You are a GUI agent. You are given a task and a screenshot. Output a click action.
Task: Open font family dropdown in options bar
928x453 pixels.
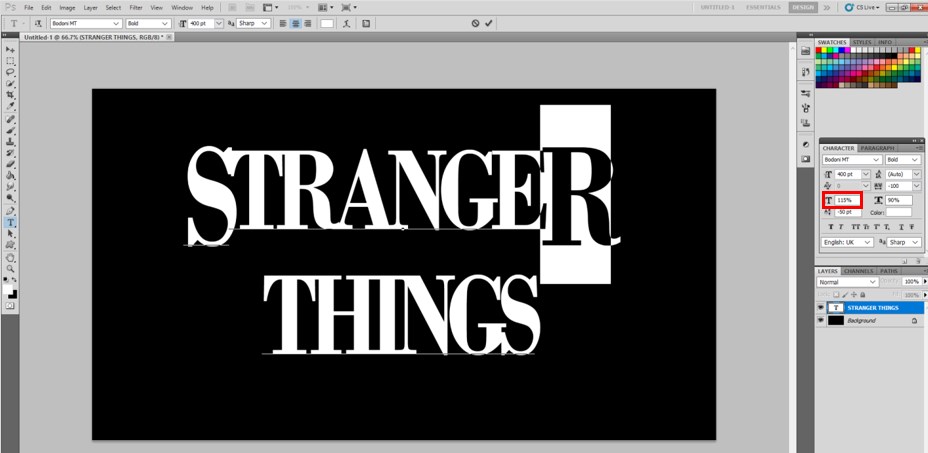coord(117,23)
